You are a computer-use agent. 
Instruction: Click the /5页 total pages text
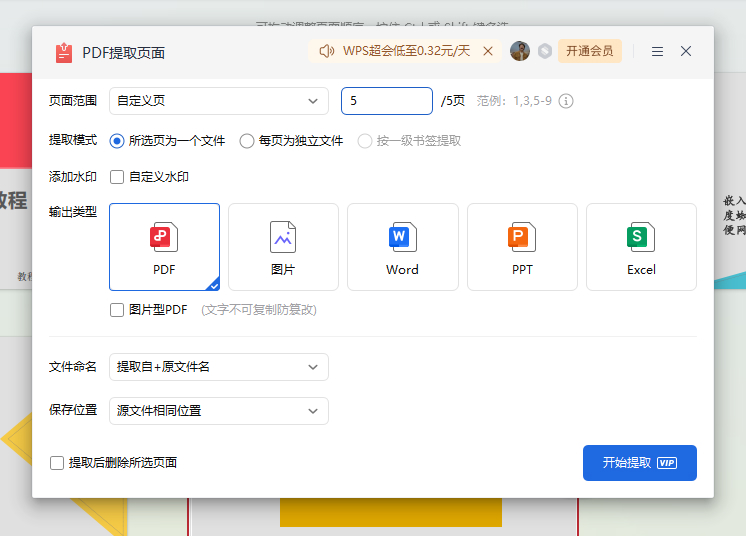pyautogui.click(x=452, y=101)
